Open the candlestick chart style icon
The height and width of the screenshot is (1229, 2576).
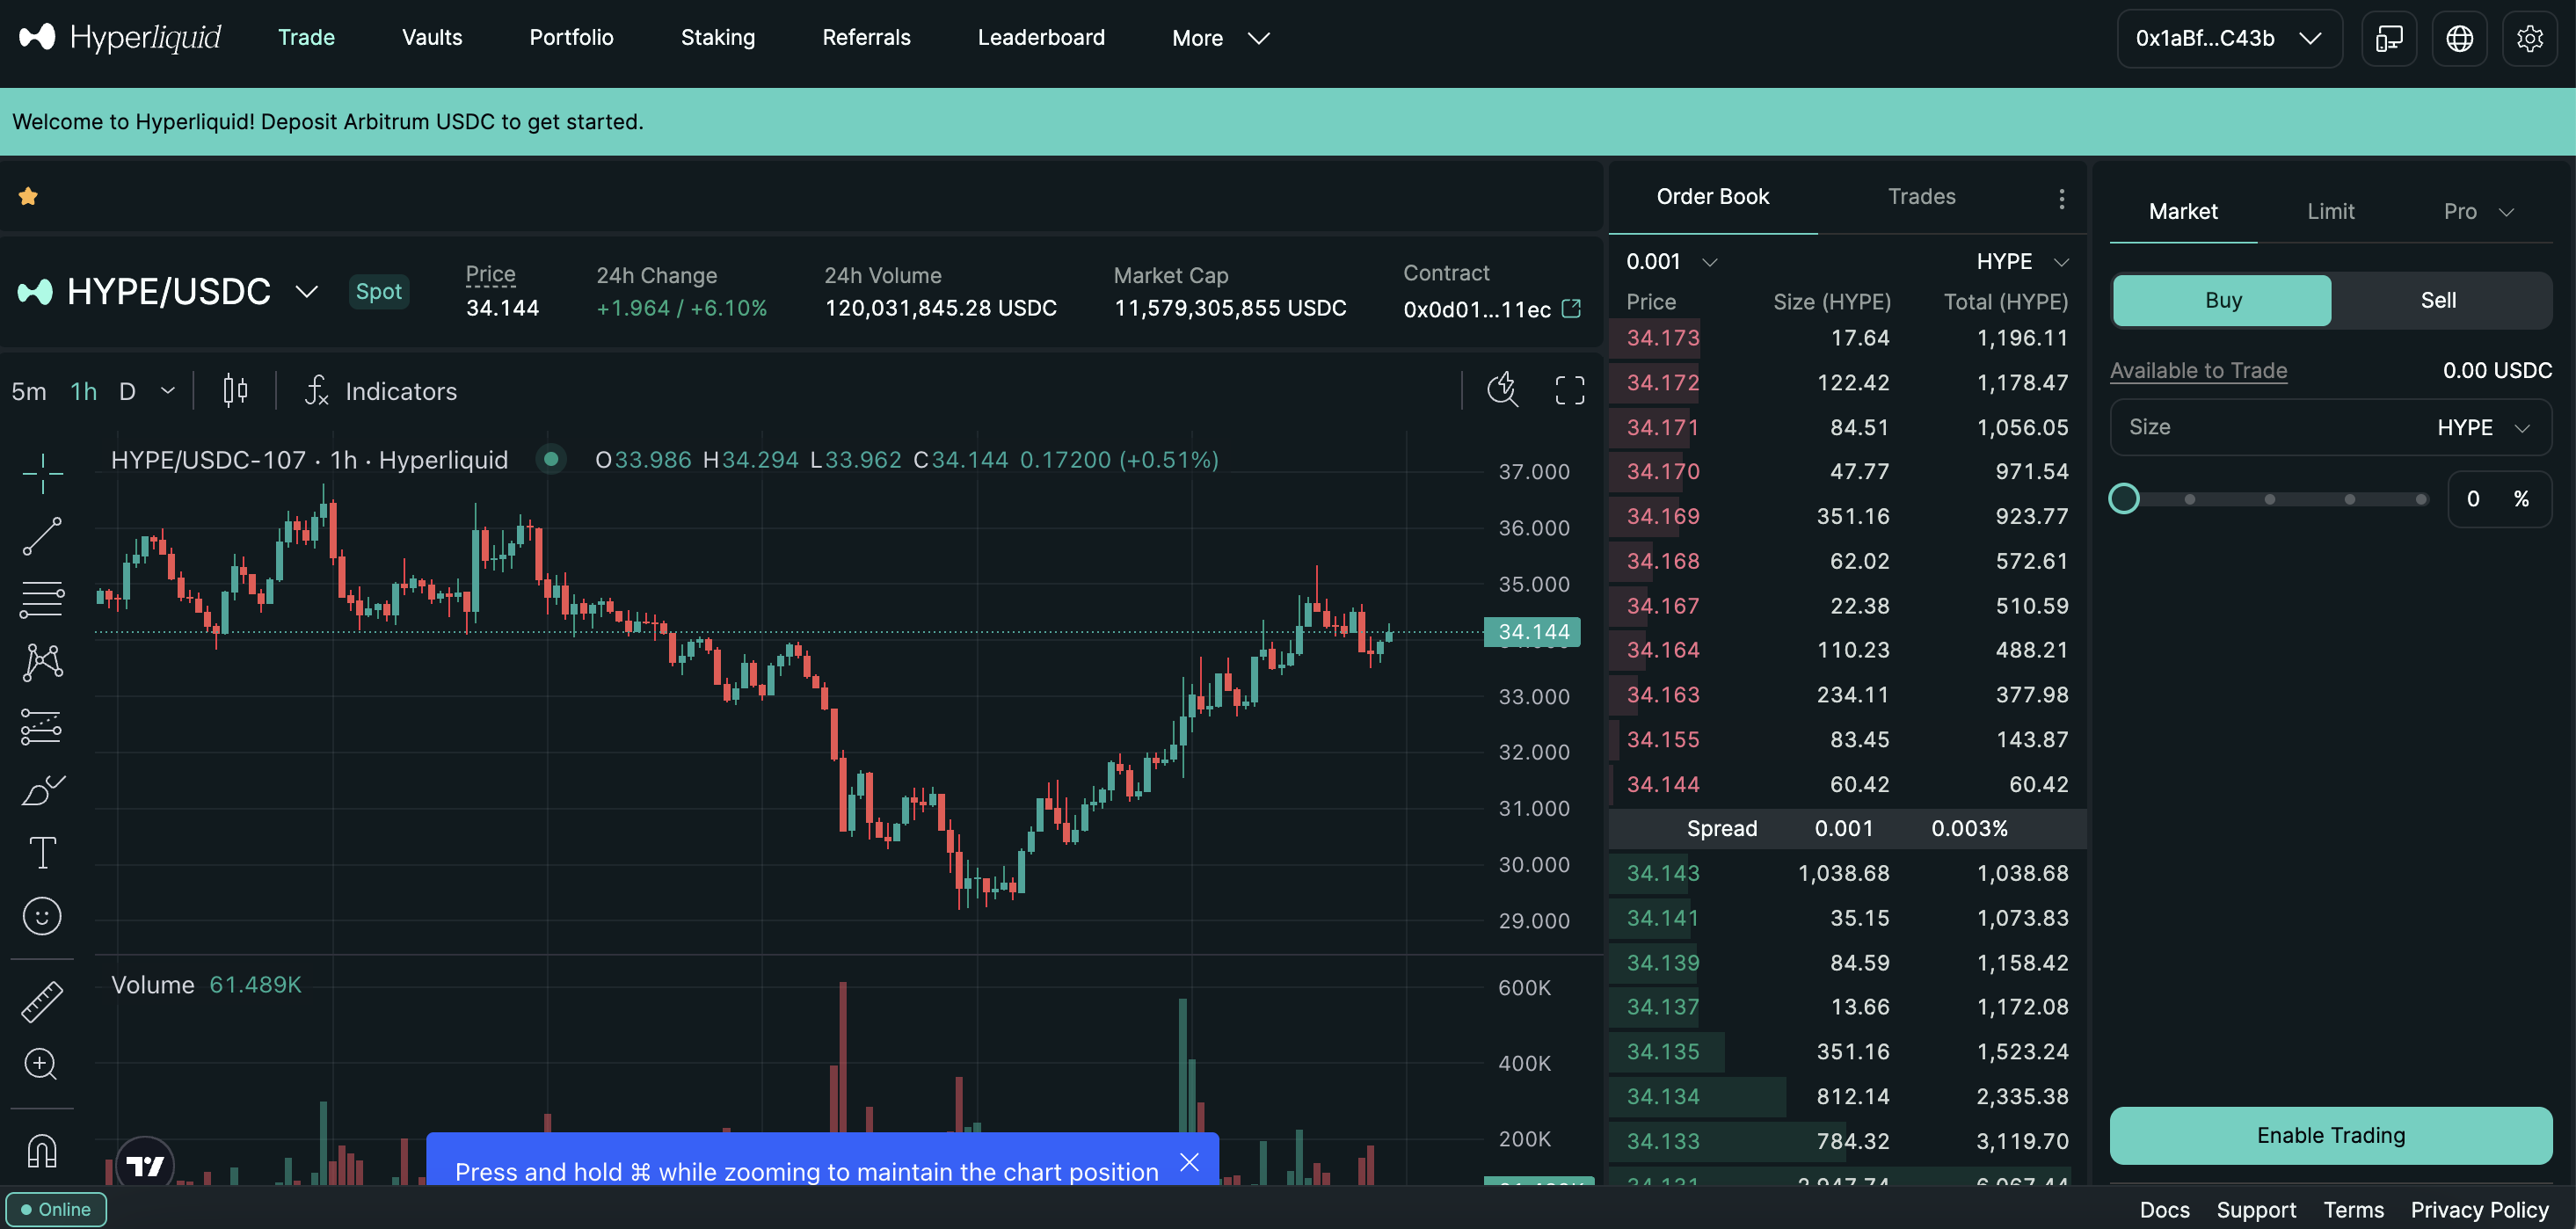[235, 390]
